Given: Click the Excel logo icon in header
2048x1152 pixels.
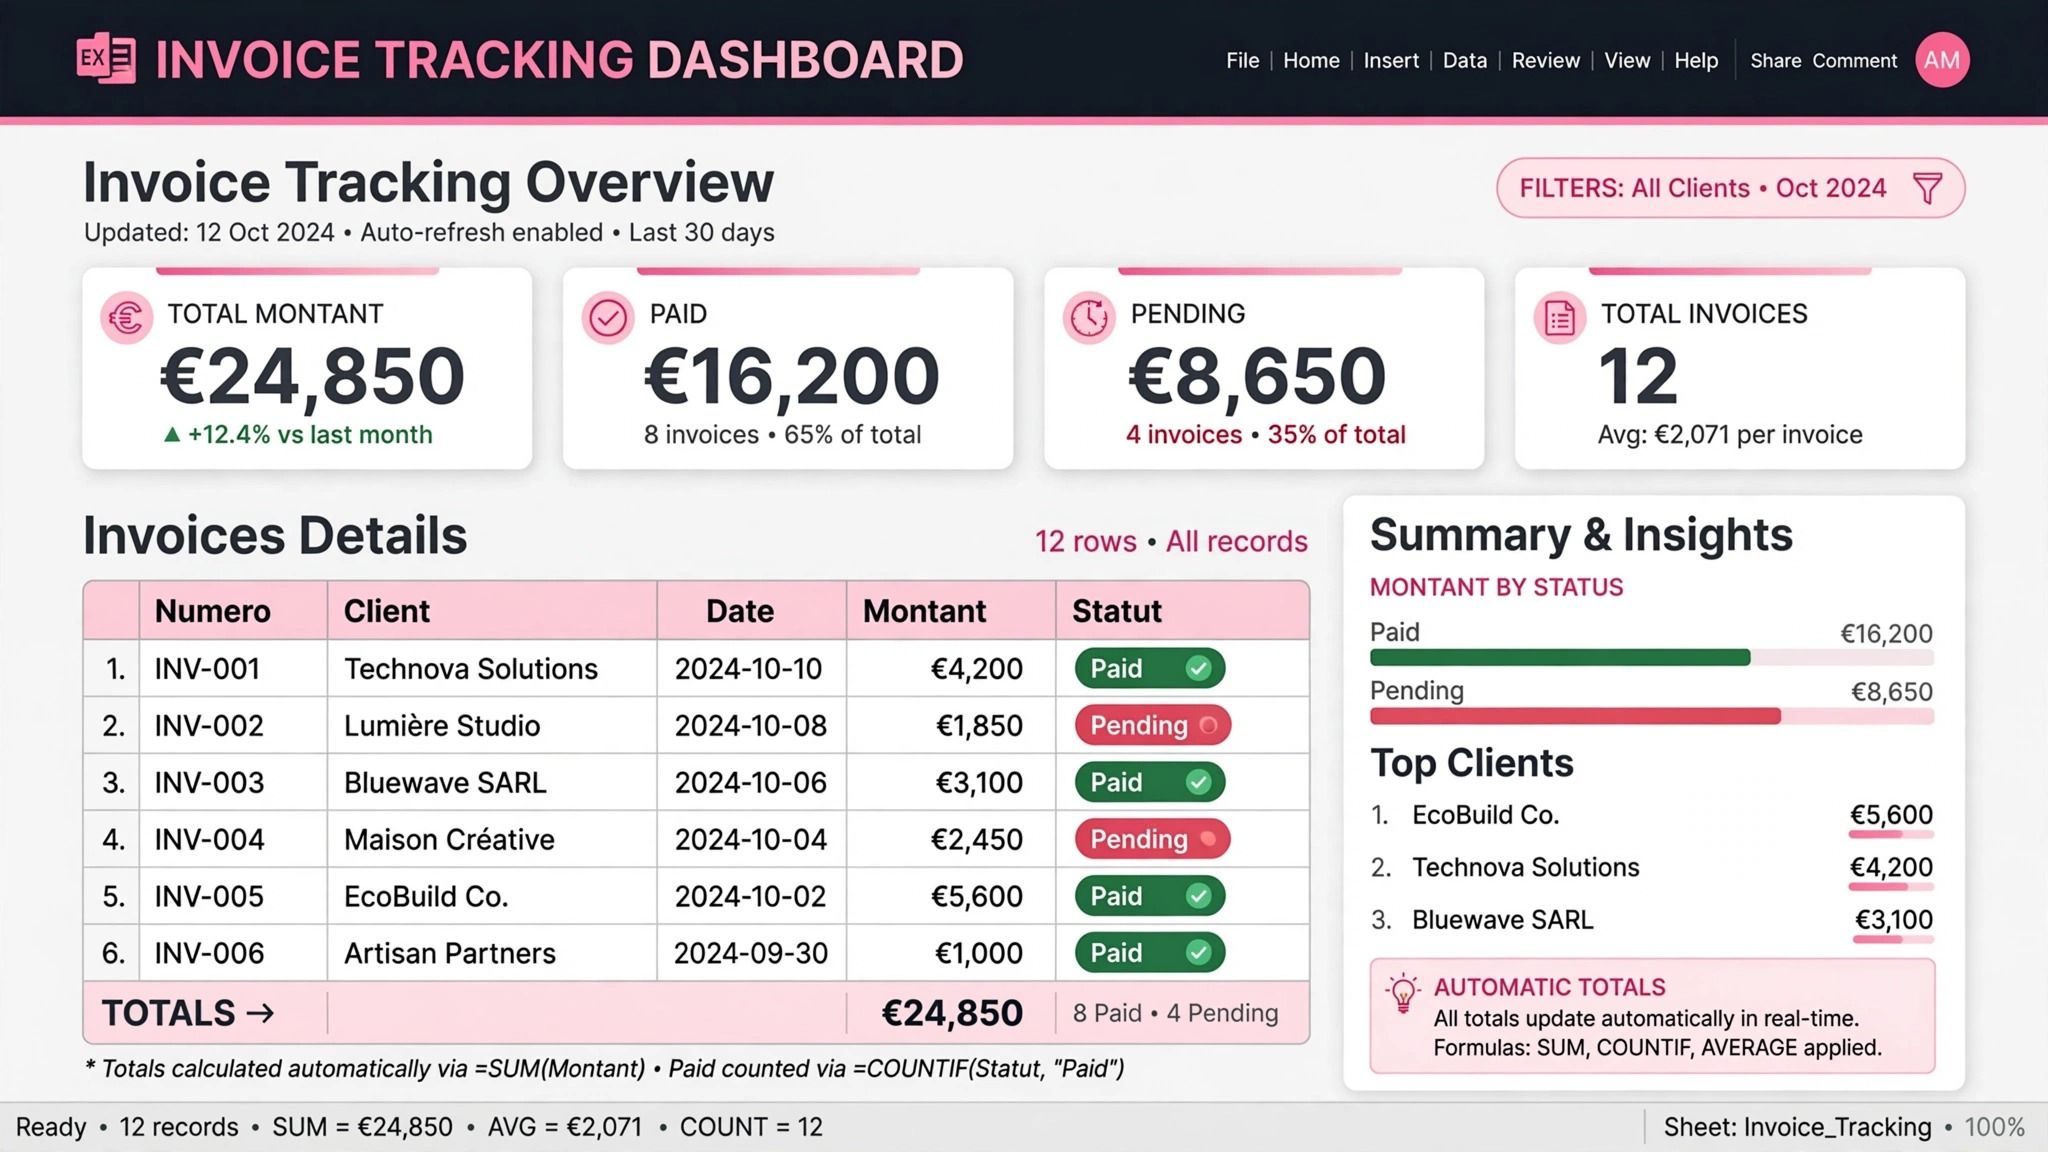Looking at the screenshot, I should pyautogui.click(x=106, y=59).
